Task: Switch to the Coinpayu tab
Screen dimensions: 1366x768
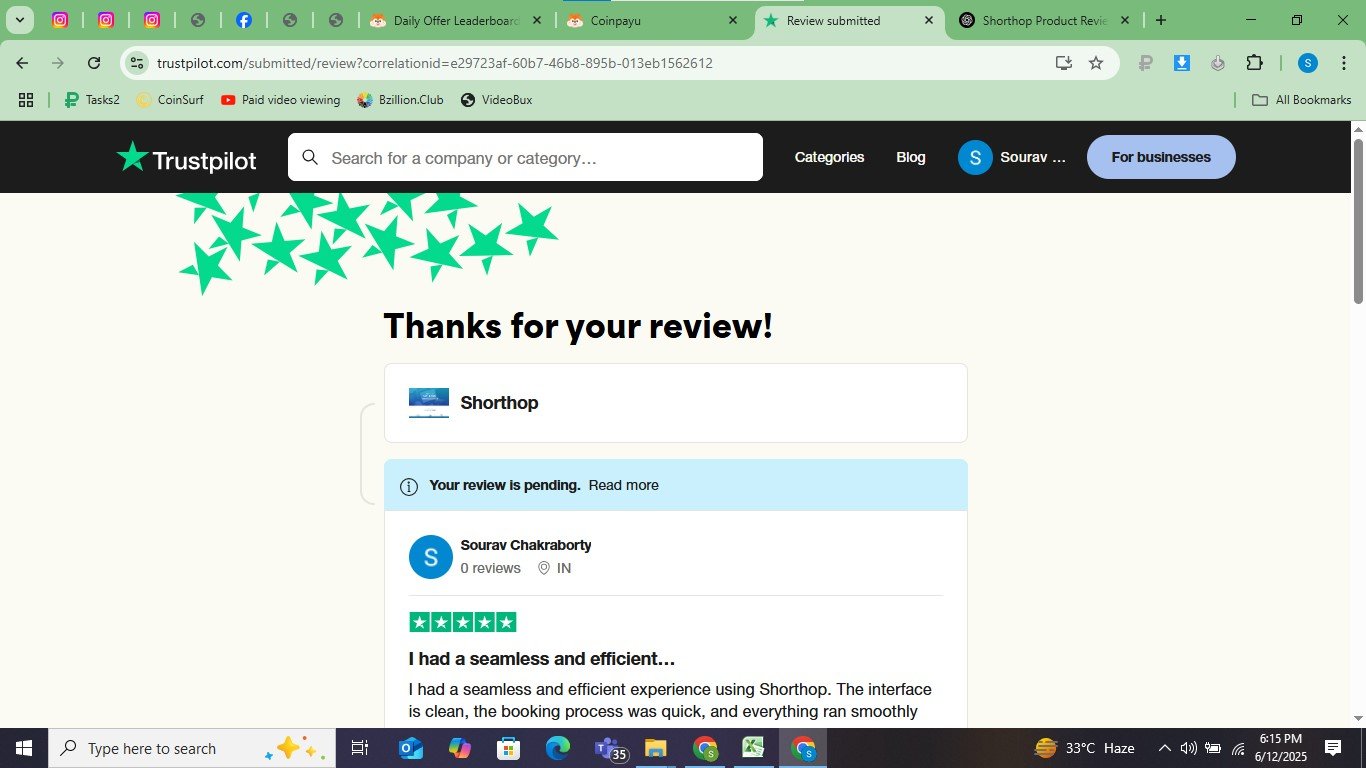Action: coord(652,20)
